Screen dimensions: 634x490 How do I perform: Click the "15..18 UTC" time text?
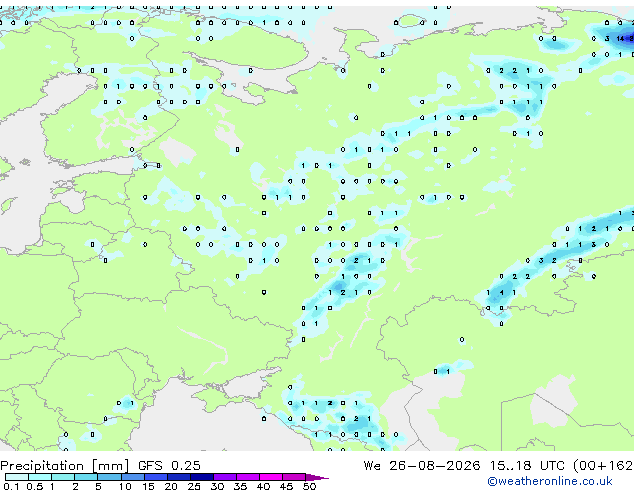[527, 465]
